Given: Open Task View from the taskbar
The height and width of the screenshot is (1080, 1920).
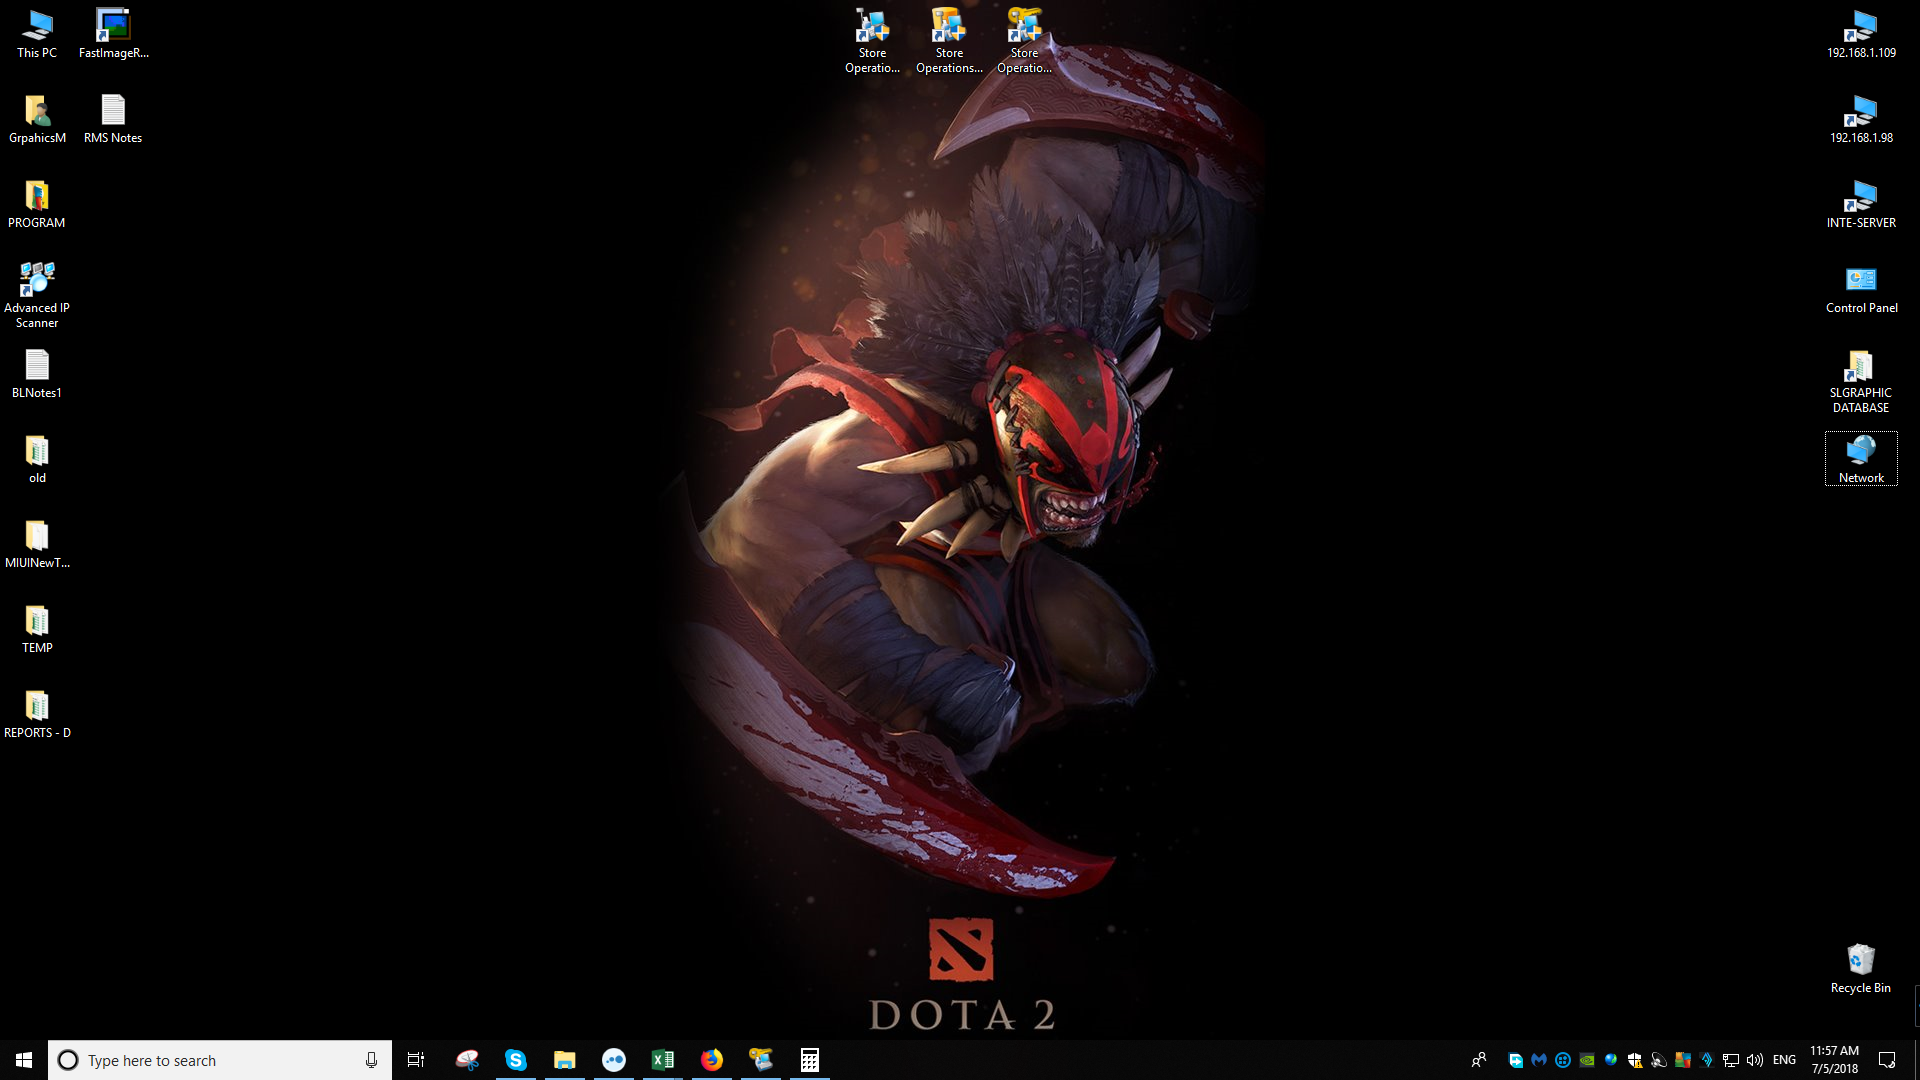Looking at the screenshot, I should pyautogui.click(x=416, y=1060).
